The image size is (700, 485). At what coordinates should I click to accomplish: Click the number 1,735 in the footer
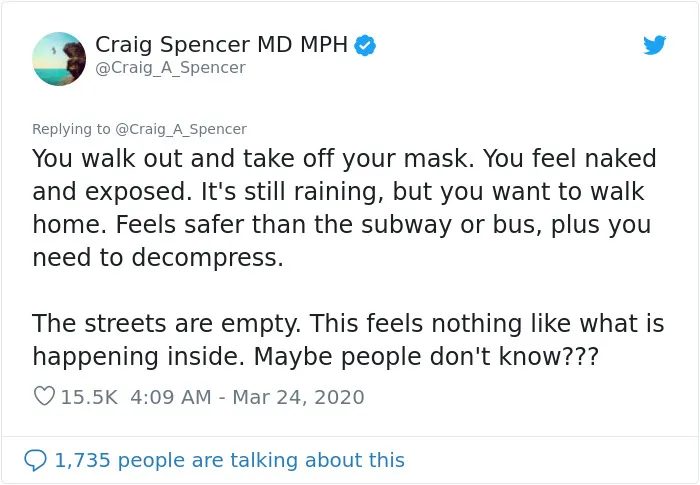pyautogui.click(x=82, y=460)
